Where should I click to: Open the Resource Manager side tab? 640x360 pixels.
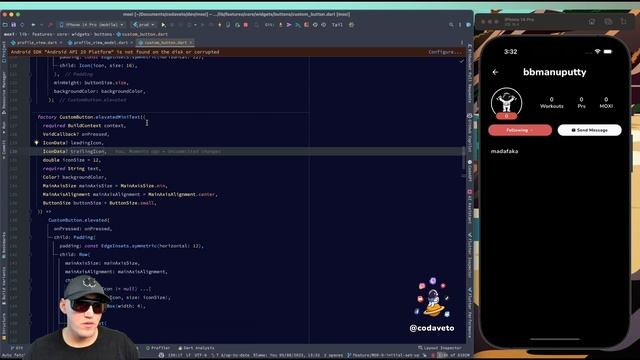pyautogui.click(x=4, y=92)
